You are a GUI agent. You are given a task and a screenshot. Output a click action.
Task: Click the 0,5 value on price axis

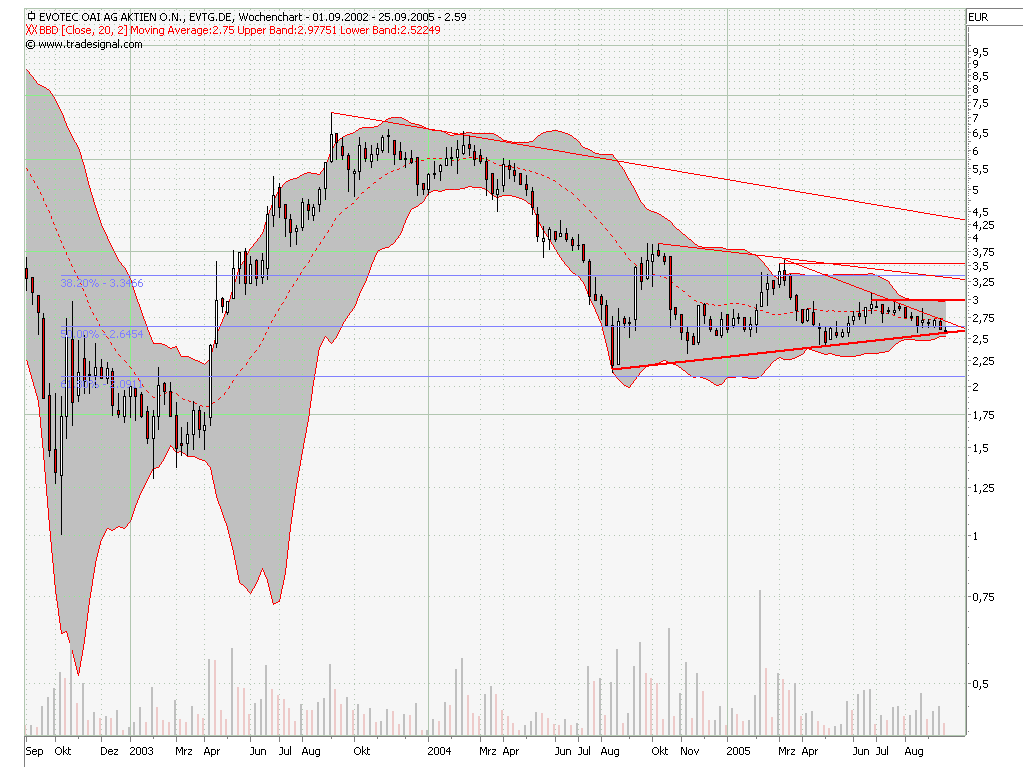click(x=980, y=684)
